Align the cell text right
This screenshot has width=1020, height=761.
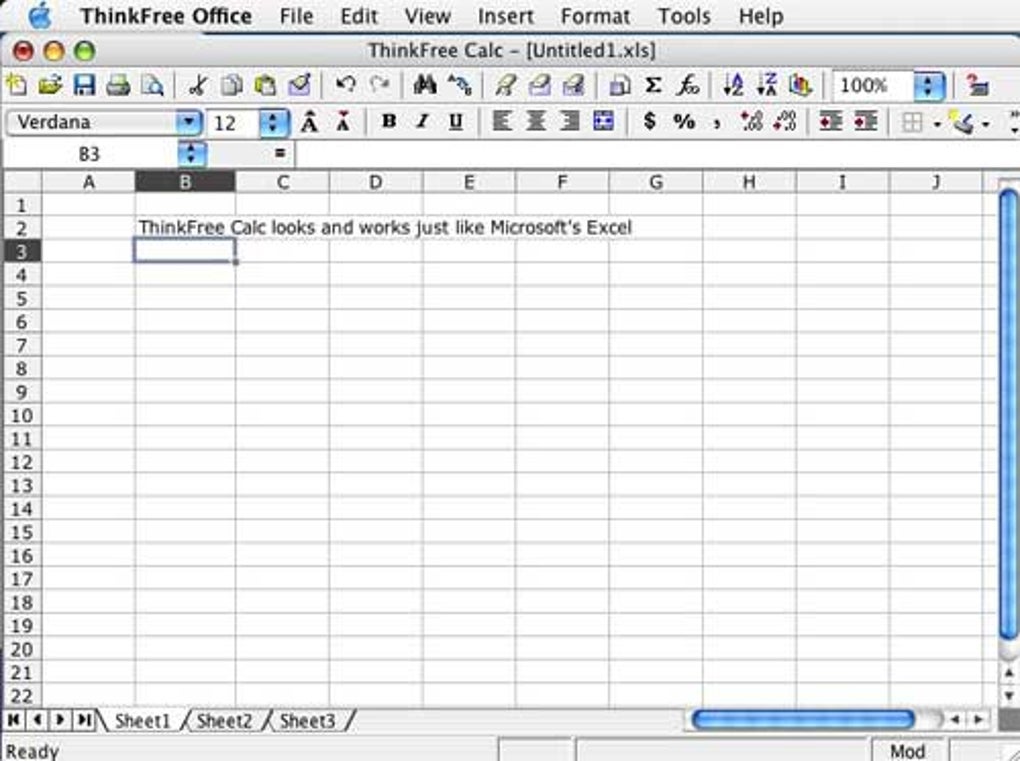pyautogui.click(x=570, y=122)
